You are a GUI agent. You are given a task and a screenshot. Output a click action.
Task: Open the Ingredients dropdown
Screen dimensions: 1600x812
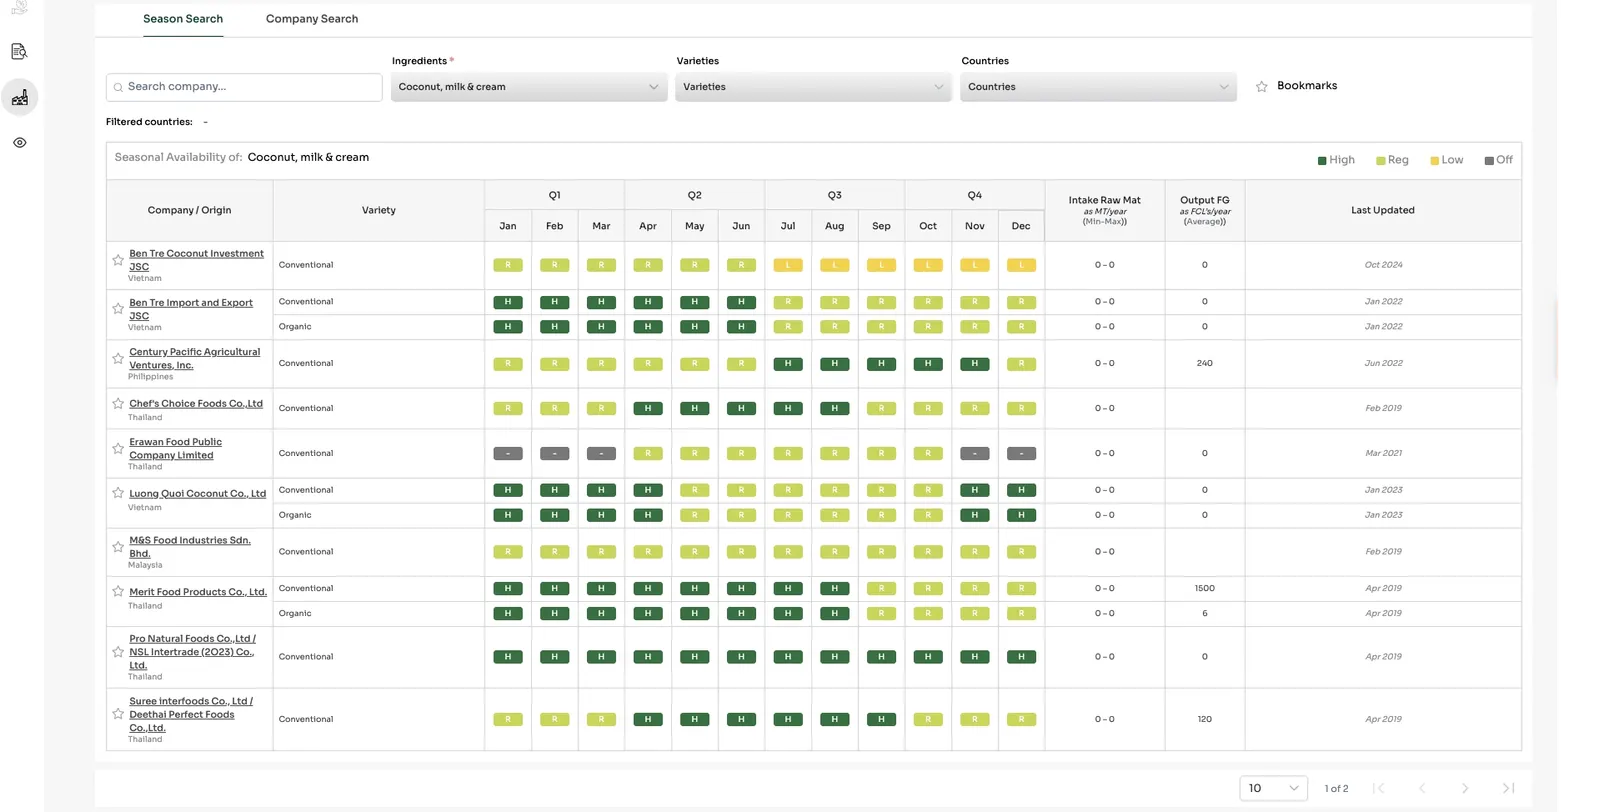pyautogui.click(x=529, y=87)
